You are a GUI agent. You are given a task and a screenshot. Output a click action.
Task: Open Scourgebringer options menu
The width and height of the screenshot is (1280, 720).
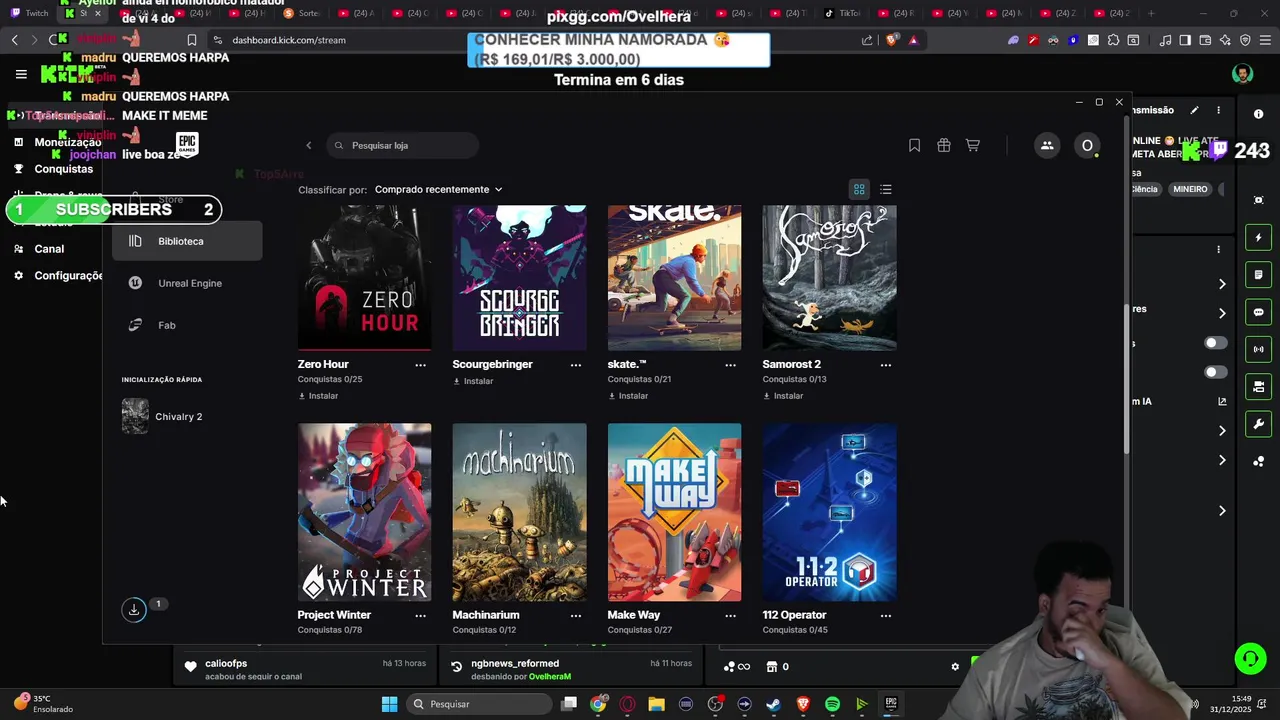point(575,365)
